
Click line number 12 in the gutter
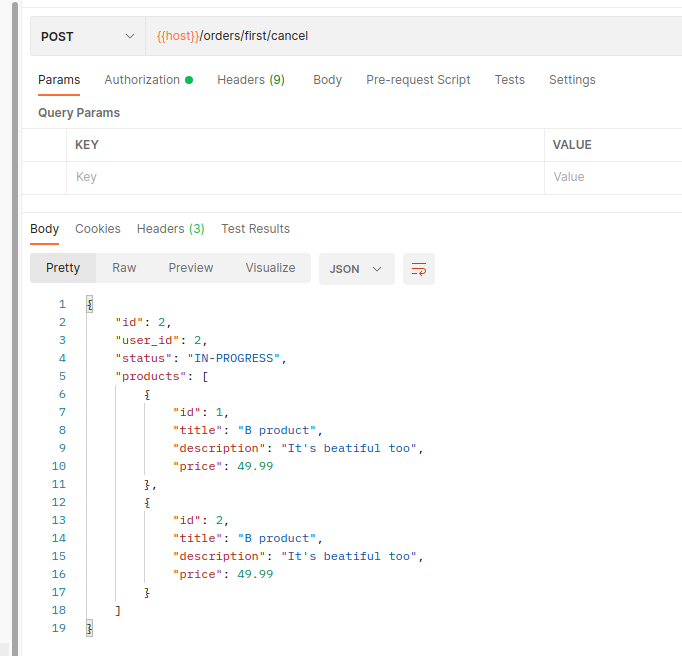click(x=59, y=502)
